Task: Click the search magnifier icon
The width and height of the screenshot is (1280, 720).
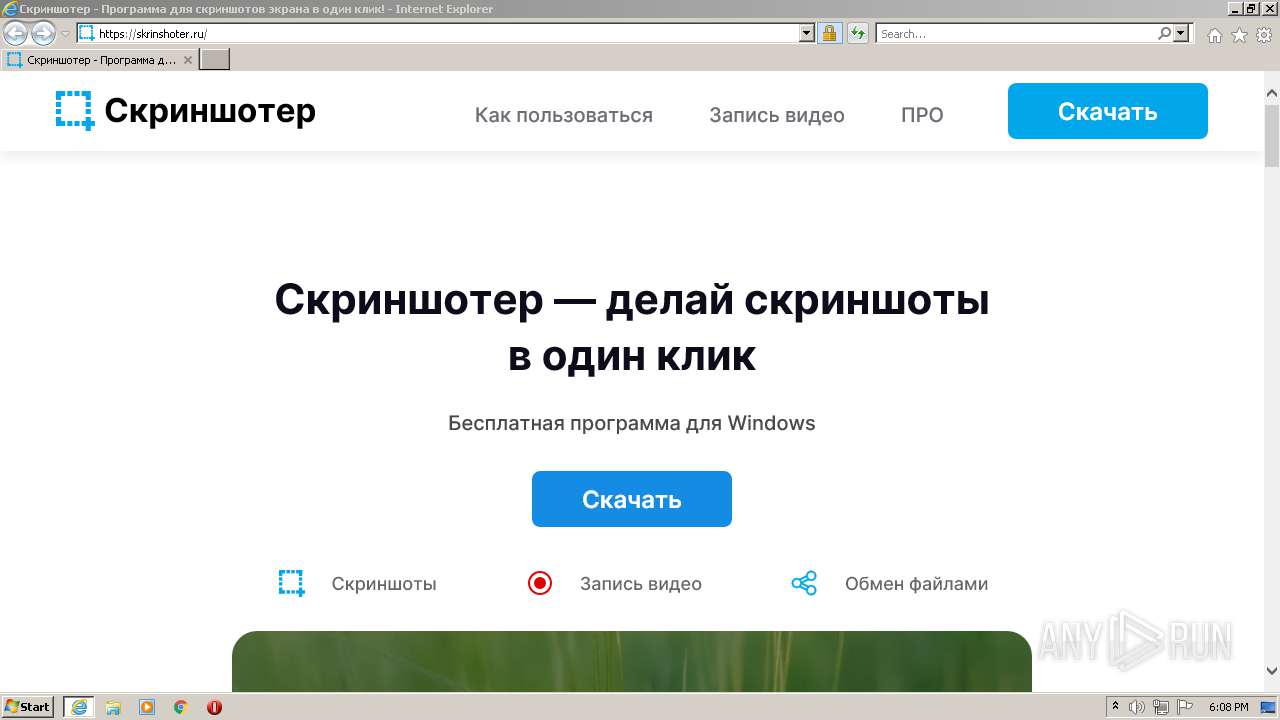Action: tap(1164, 33)
